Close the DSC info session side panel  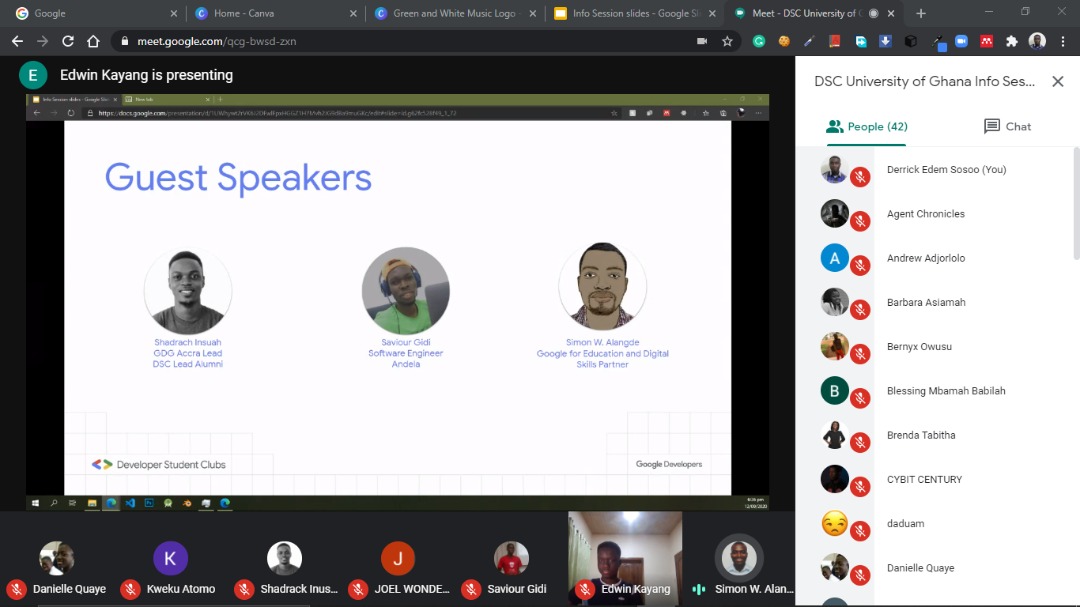(x=1058, y=81)
